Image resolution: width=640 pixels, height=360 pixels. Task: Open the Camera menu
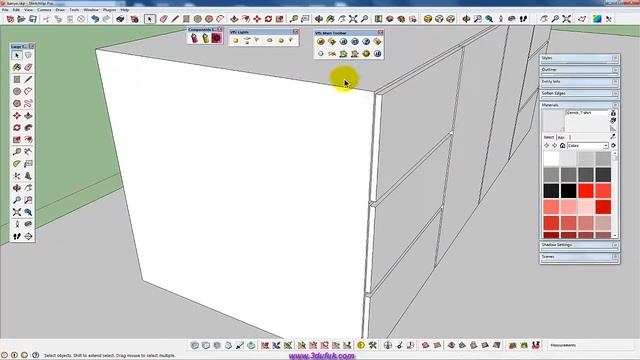44,9
